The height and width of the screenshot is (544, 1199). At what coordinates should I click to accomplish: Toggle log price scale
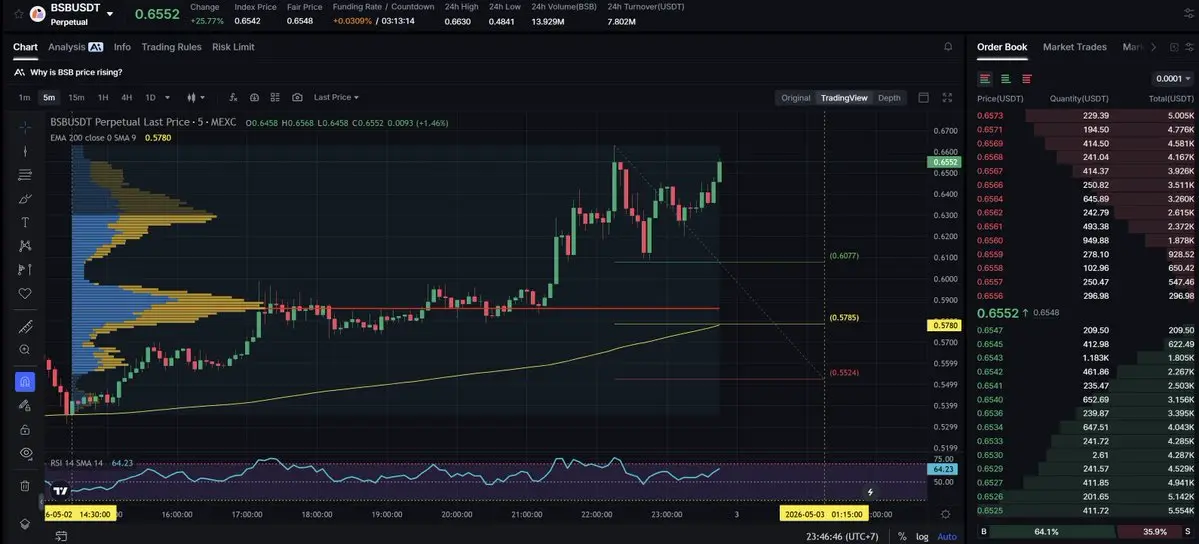[x=923, y=536]
